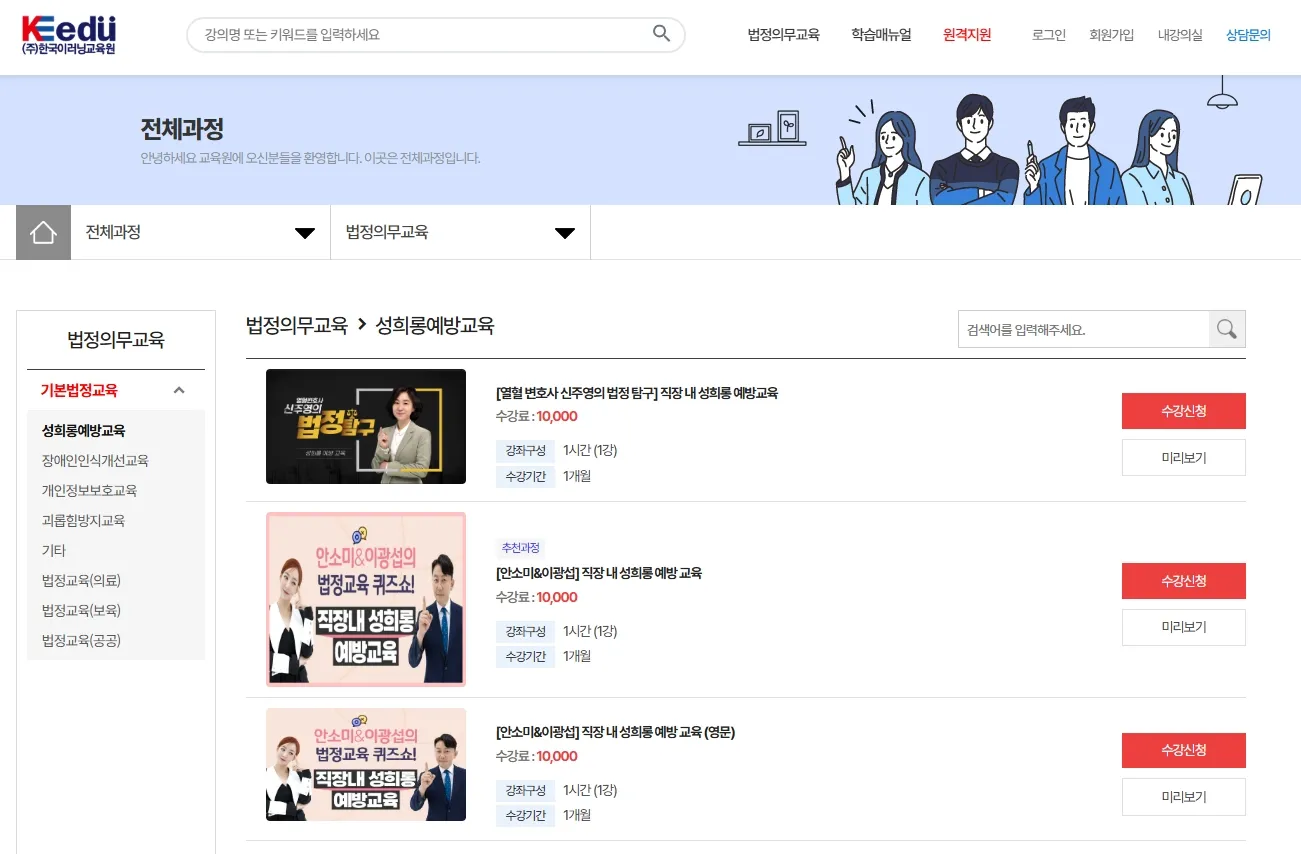This screenshot has height=854, width=1301.
Task: Click the home icon in the breadcrumb bar
Action: tap(42, 231)
